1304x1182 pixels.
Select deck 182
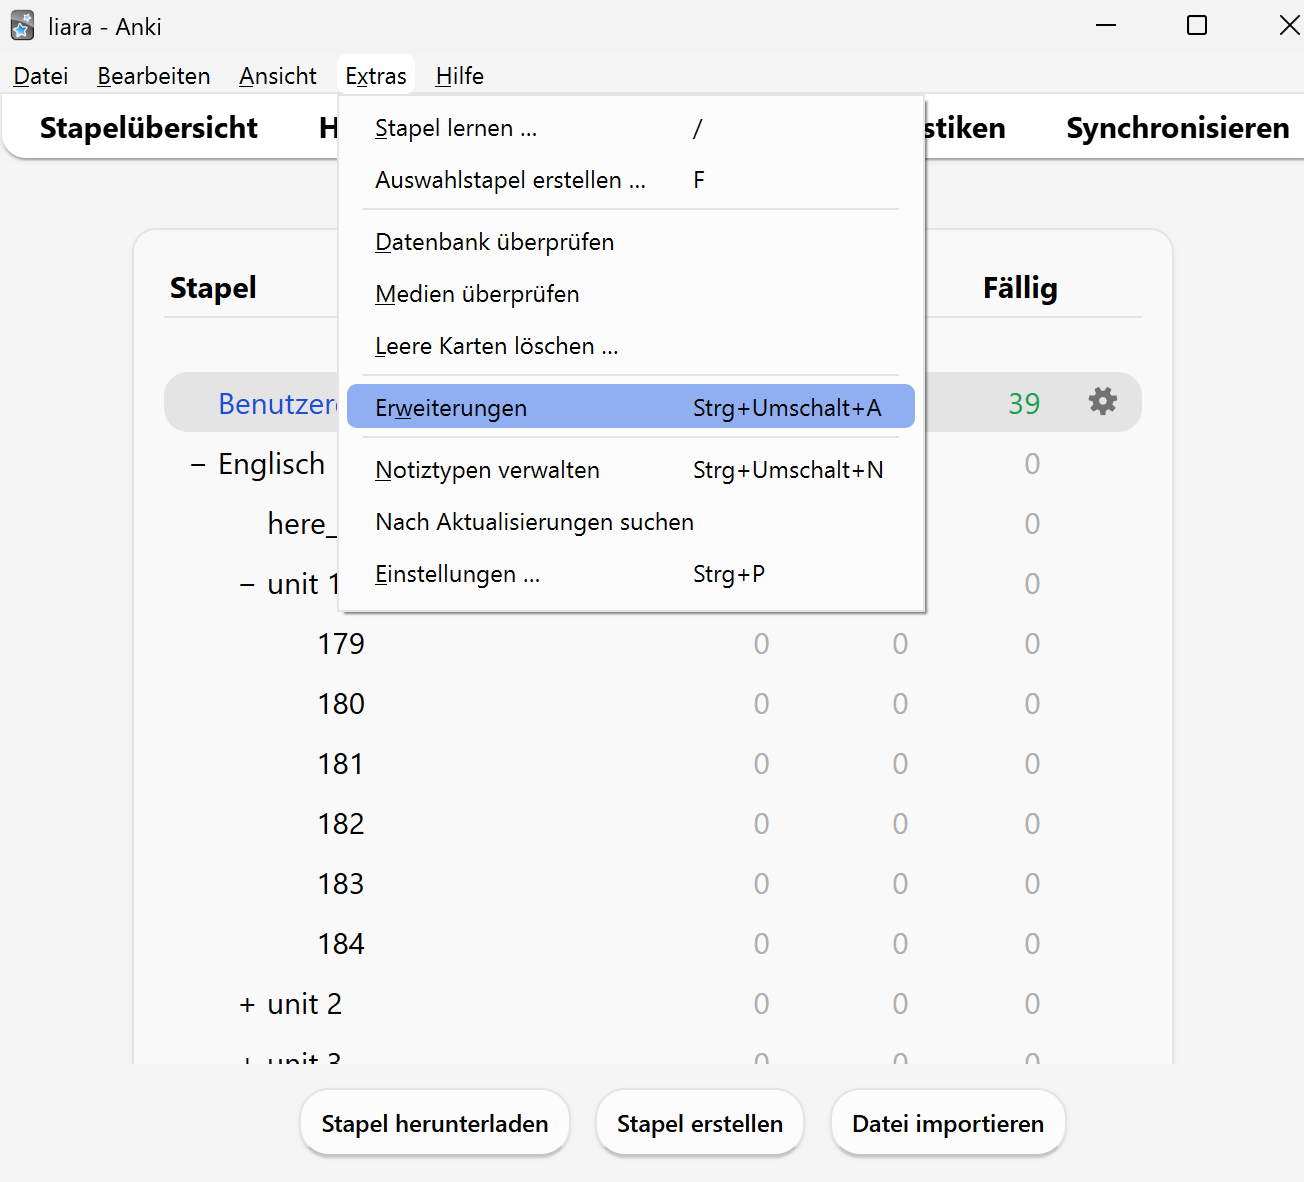pos(341,824)
